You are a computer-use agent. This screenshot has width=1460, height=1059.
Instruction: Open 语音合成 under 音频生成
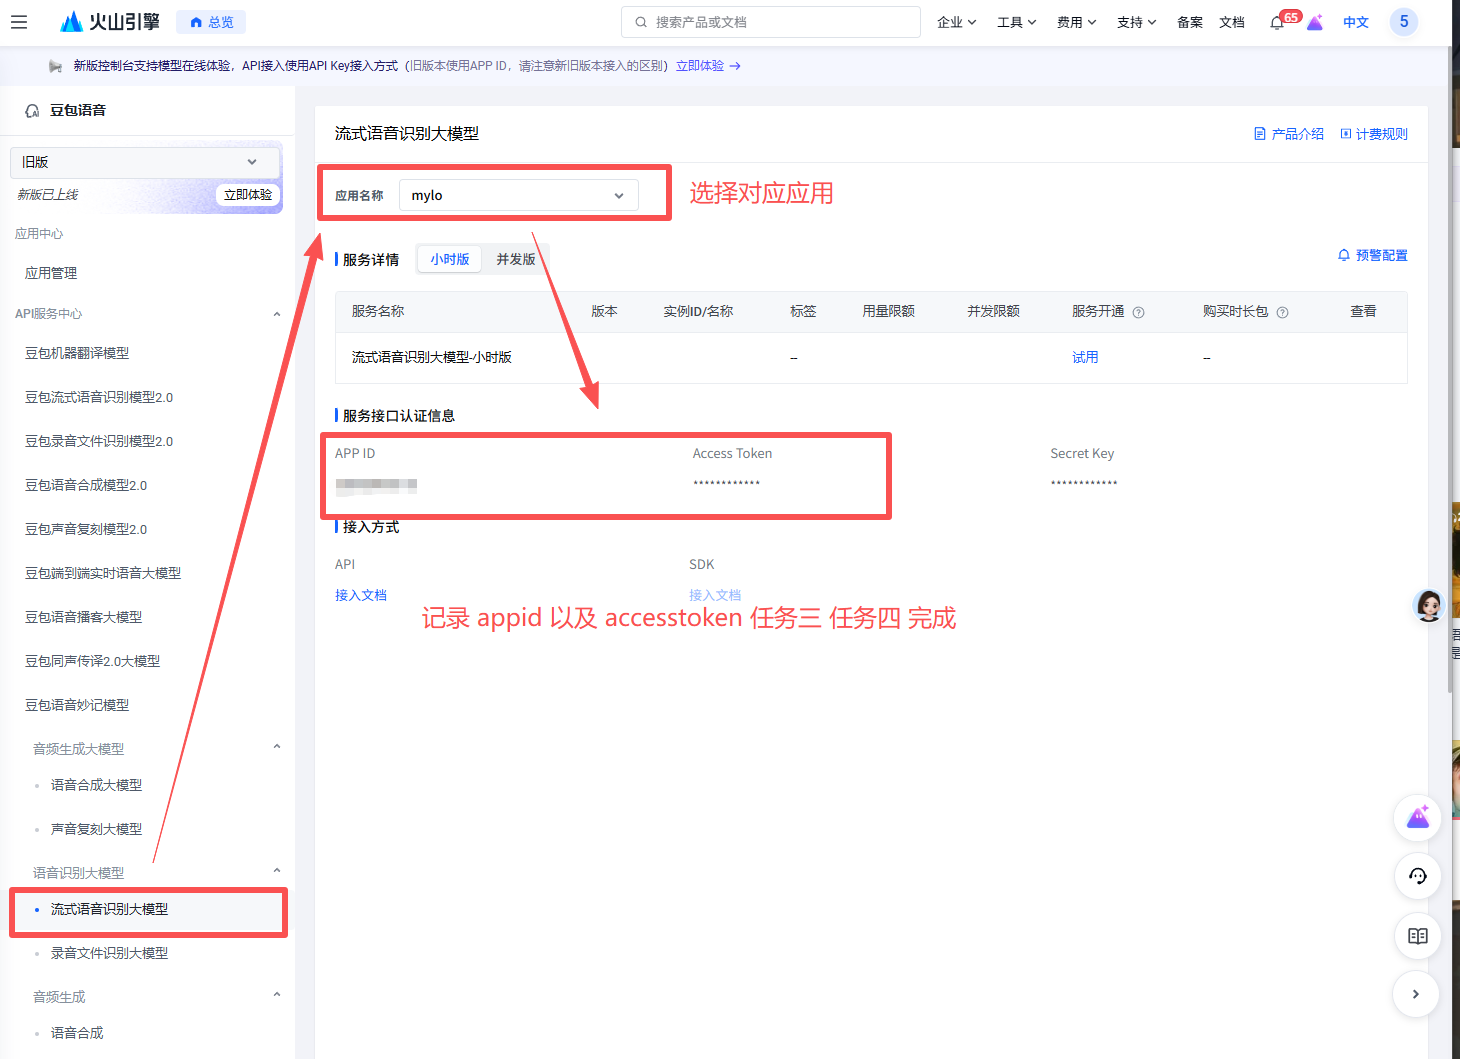(77, 1033)
